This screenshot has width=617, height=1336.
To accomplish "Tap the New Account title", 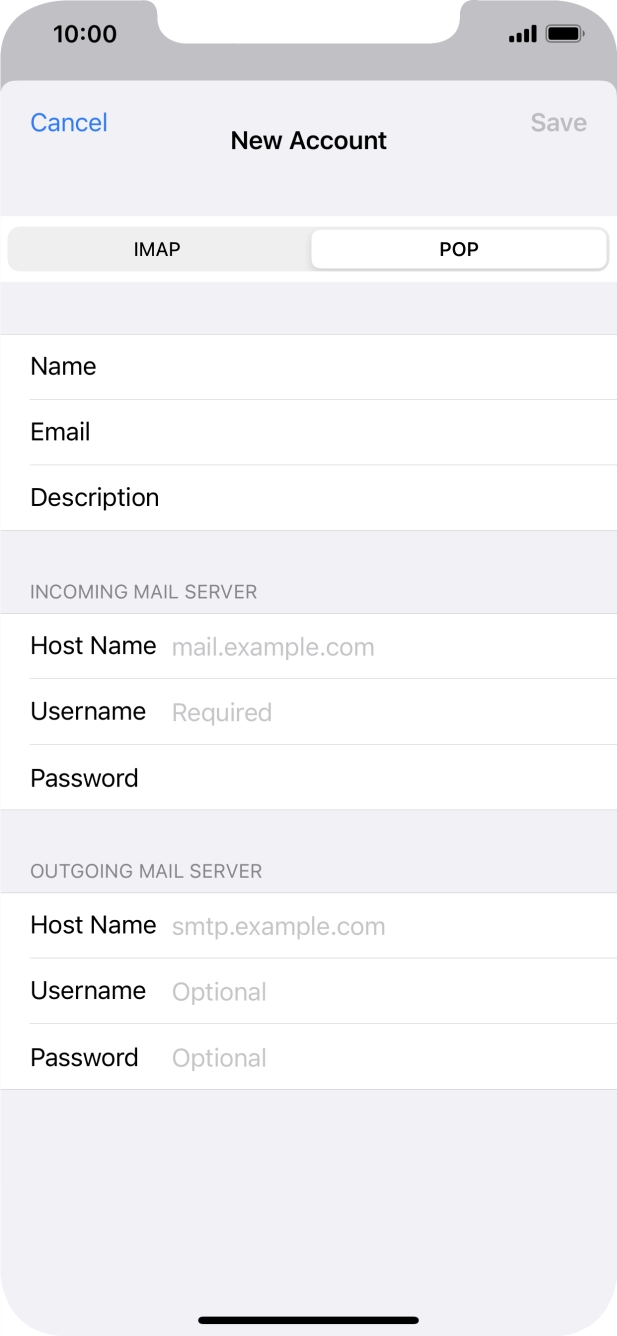I will click(x=308, y=141).
